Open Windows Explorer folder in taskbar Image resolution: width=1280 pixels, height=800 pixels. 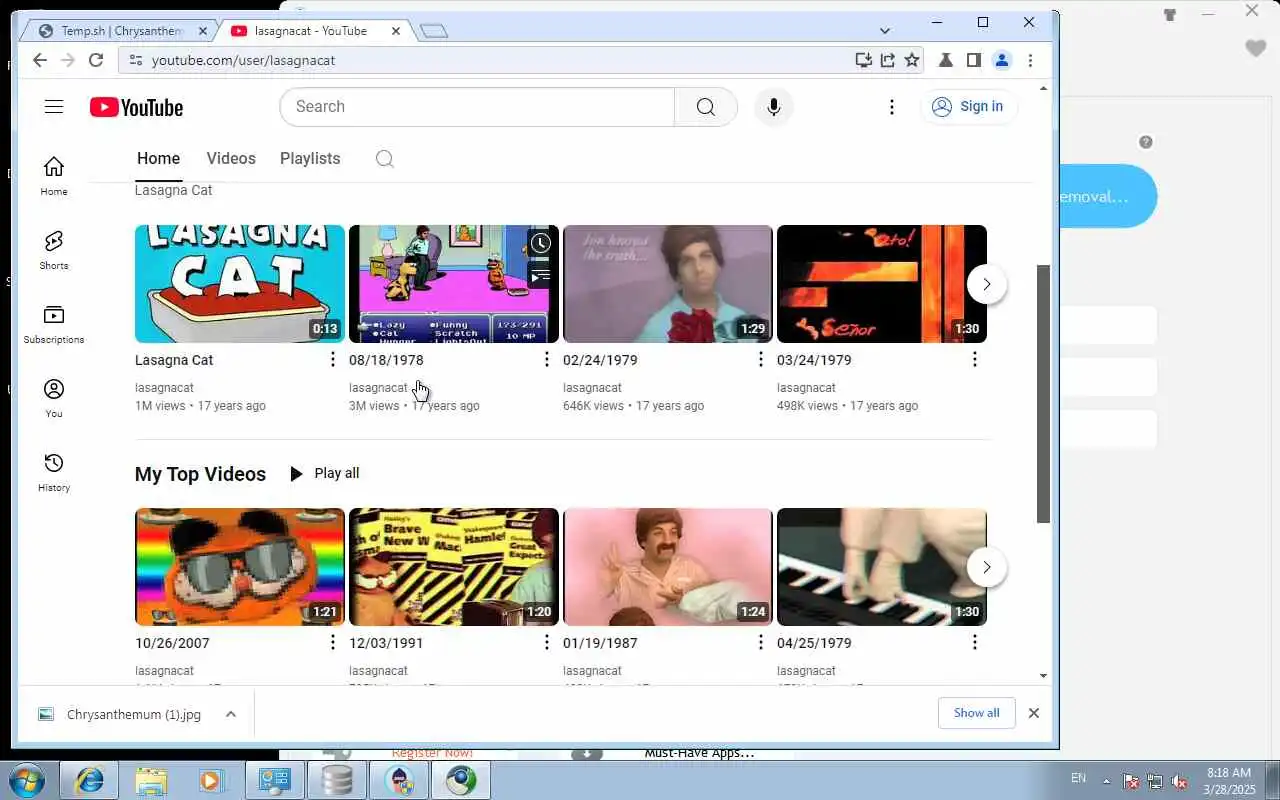point(151,780)
